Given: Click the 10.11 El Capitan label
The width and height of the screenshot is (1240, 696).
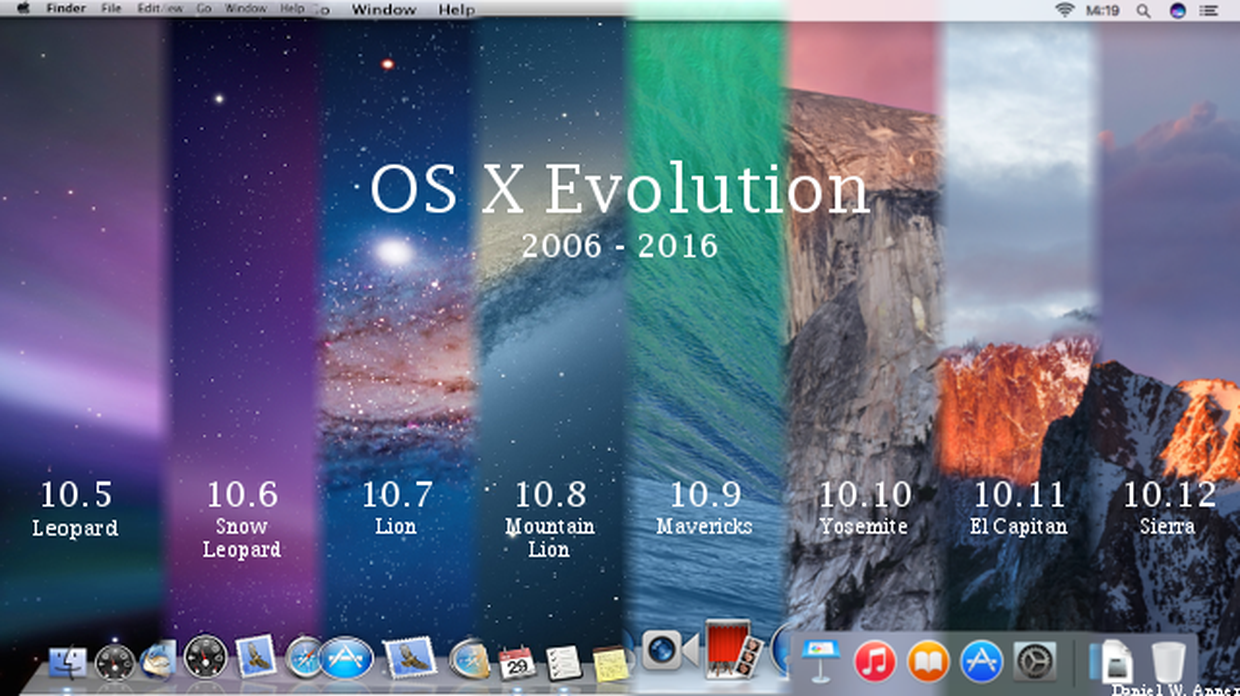Looking at the screenshot, I should (x=1019, y=508).
